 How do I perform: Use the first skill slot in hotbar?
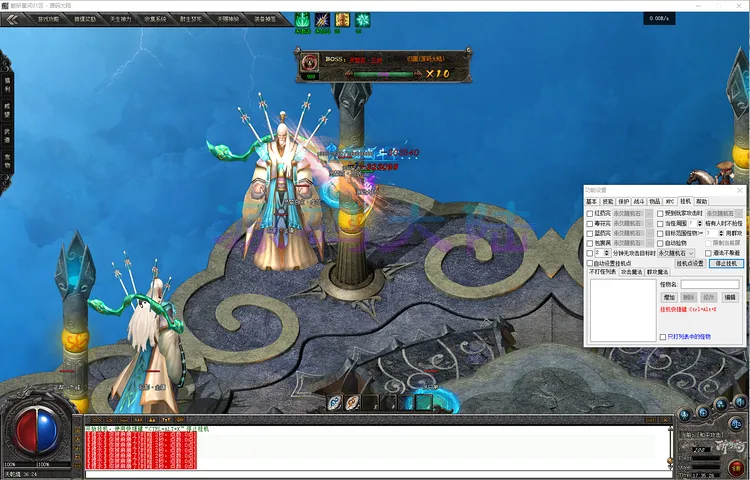[x=335, y=402]
